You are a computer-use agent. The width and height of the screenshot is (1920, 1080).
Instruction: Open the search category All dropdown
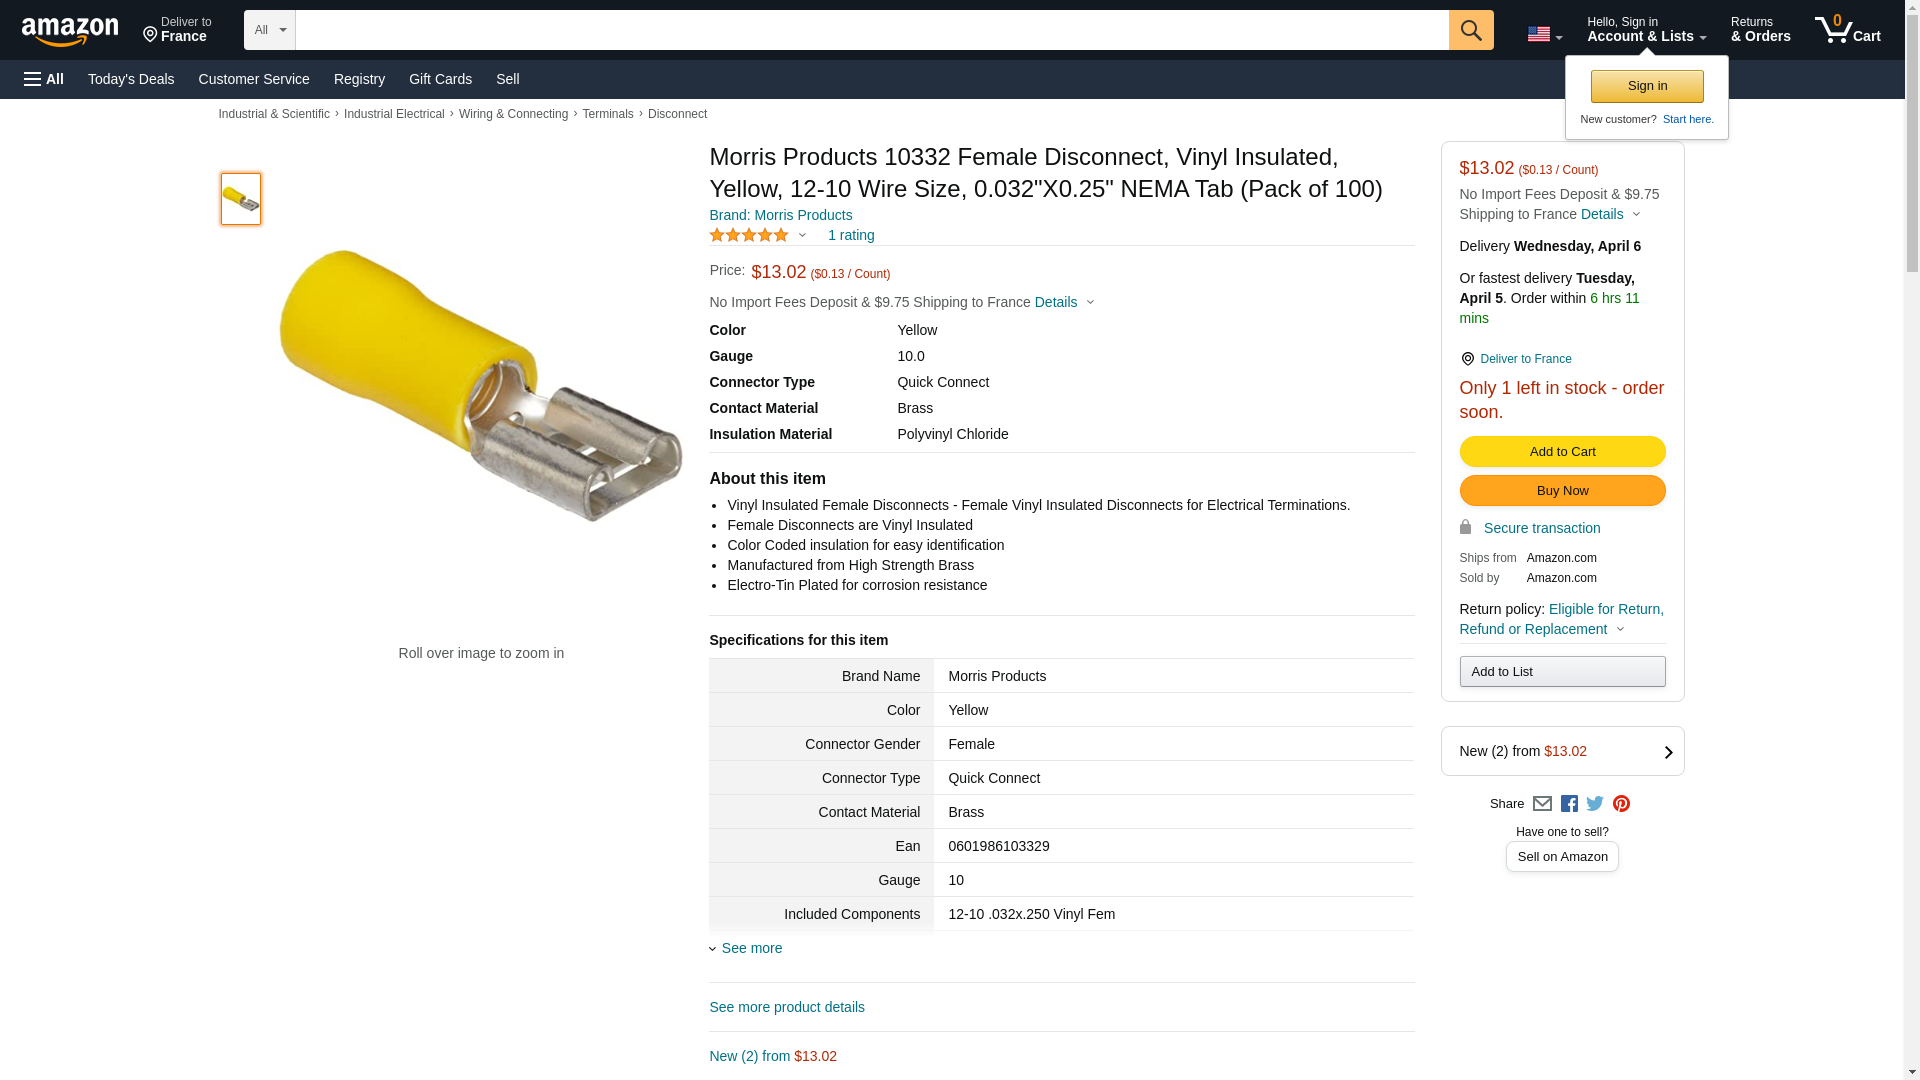(x=269, y=30)
